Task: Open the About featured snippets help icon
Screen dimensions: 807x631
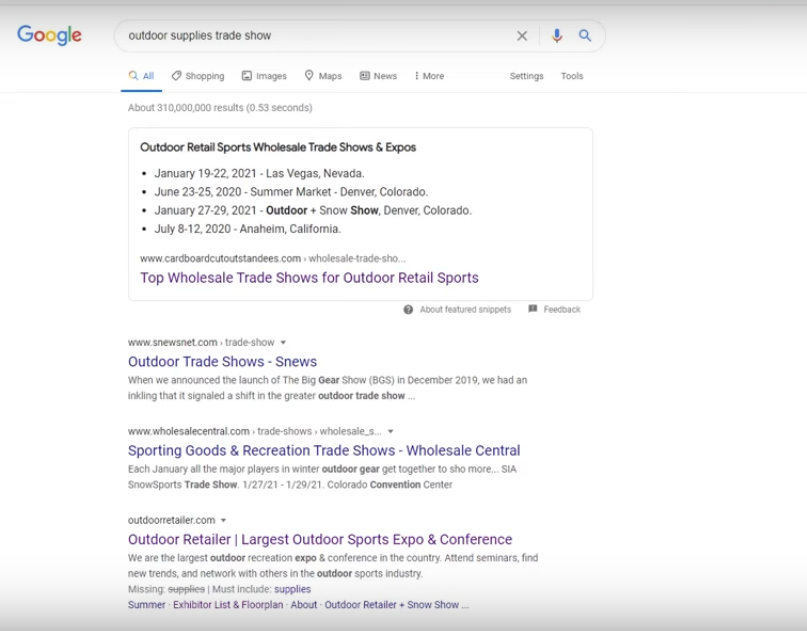Action: click(x=409, y=310)
